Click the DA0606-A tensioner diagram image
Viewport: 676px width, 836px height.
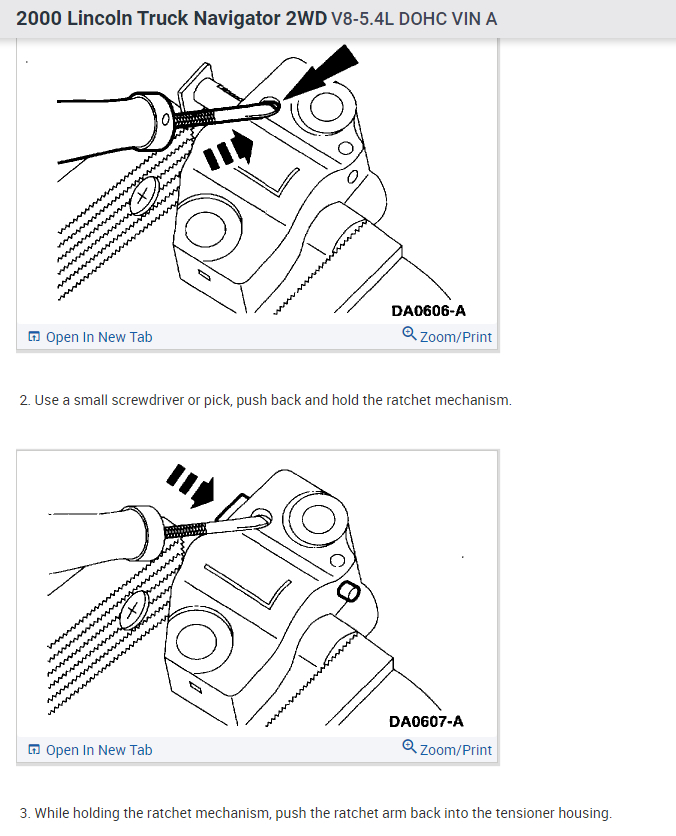pos(257,180)
